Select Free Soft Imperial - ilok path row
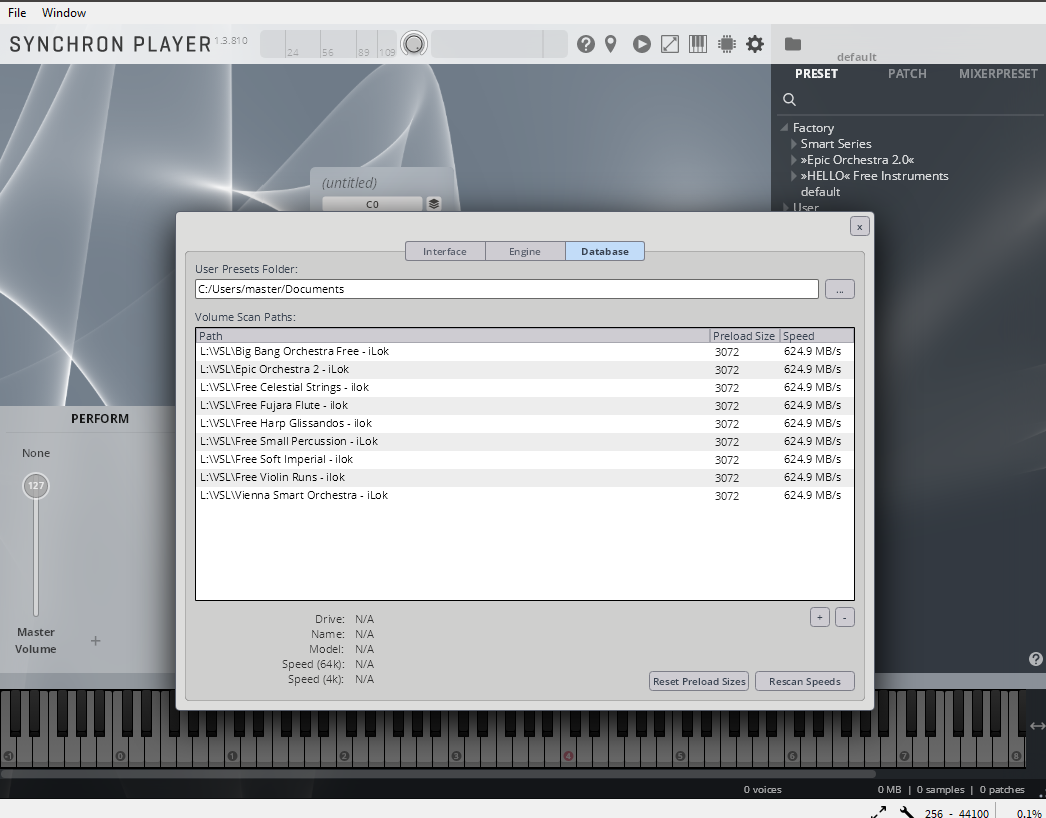 (525, 460)
